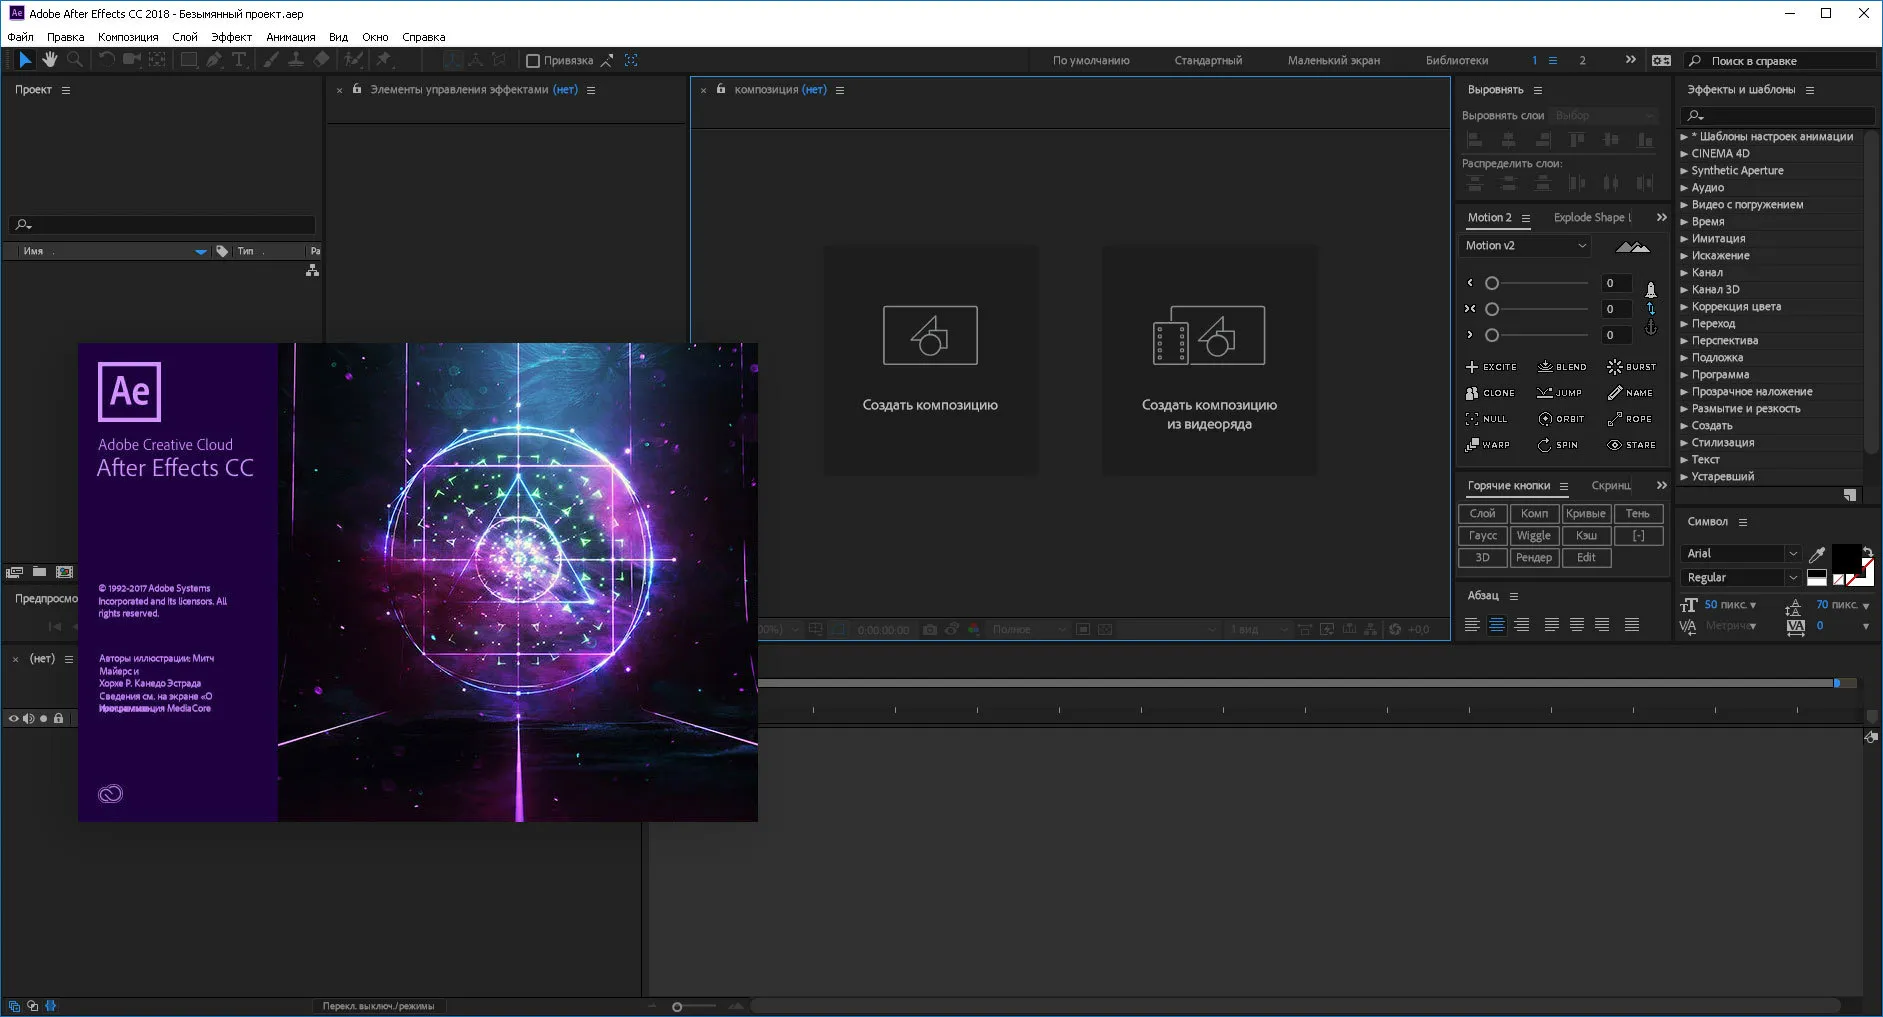Screen dimensions: 1883x1017
Task: Pick a color with the Symbol eyedropper
Action: pyautogui.click(x=1817, y=554)
